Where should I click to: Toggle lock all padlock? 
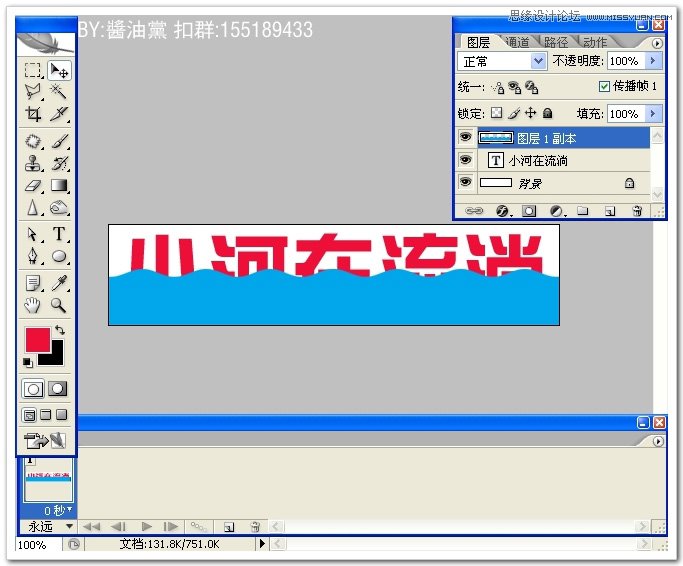pyautogui.click(x=548, y=113)
